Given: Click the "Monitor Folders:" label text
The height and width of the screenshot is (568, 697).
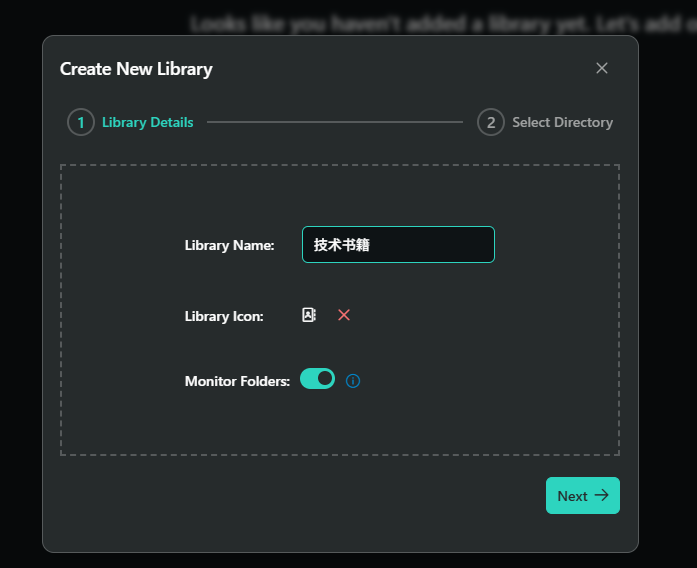Looking at the screenshot, I should [x=237, y=381].
